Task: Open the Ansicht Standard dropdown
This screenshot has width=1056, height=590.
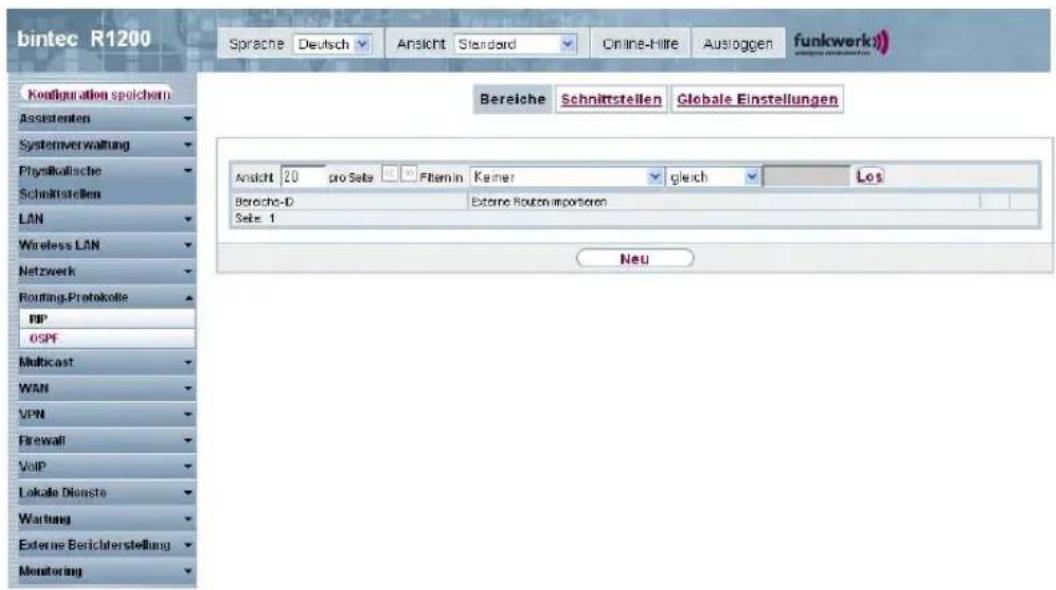Action: tap(515, 44)
